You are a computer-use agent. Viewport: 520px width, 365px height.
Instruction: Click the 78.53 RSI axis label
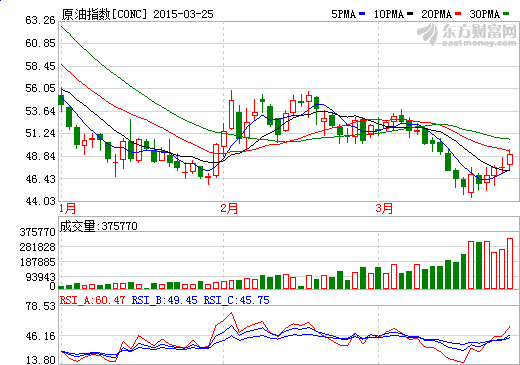pos(40,306)
